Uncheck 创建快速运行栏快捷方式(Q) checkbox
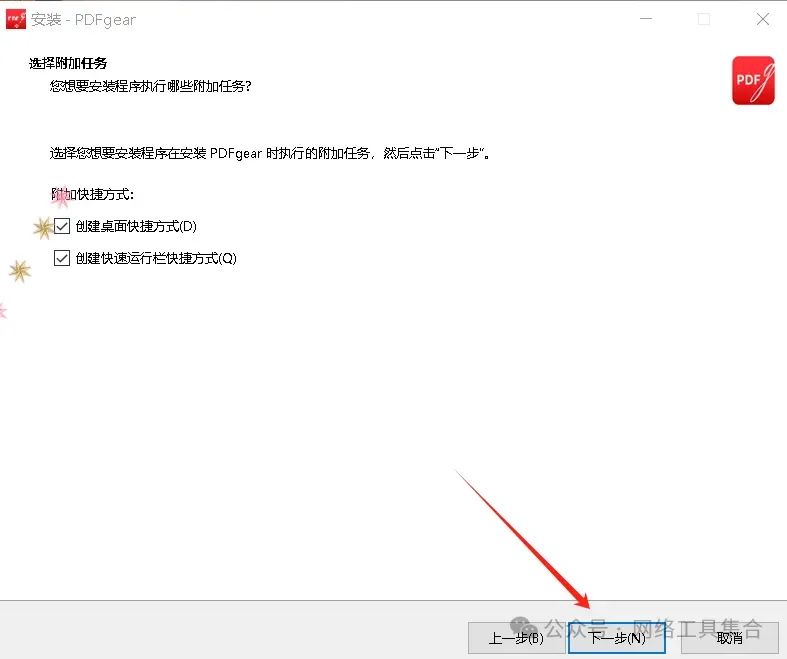Viewport: 787px width, 659px height. coord(62,258)
